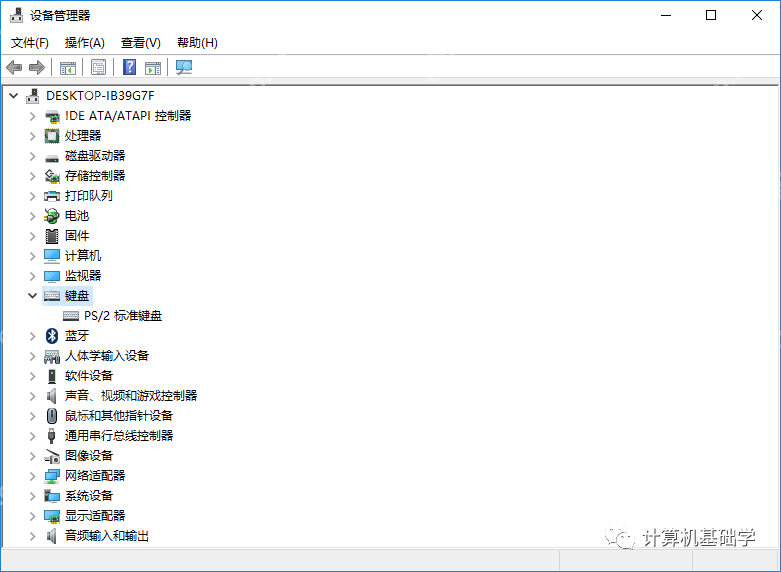Collapse the 键盘 node

(x=33, y=296)
